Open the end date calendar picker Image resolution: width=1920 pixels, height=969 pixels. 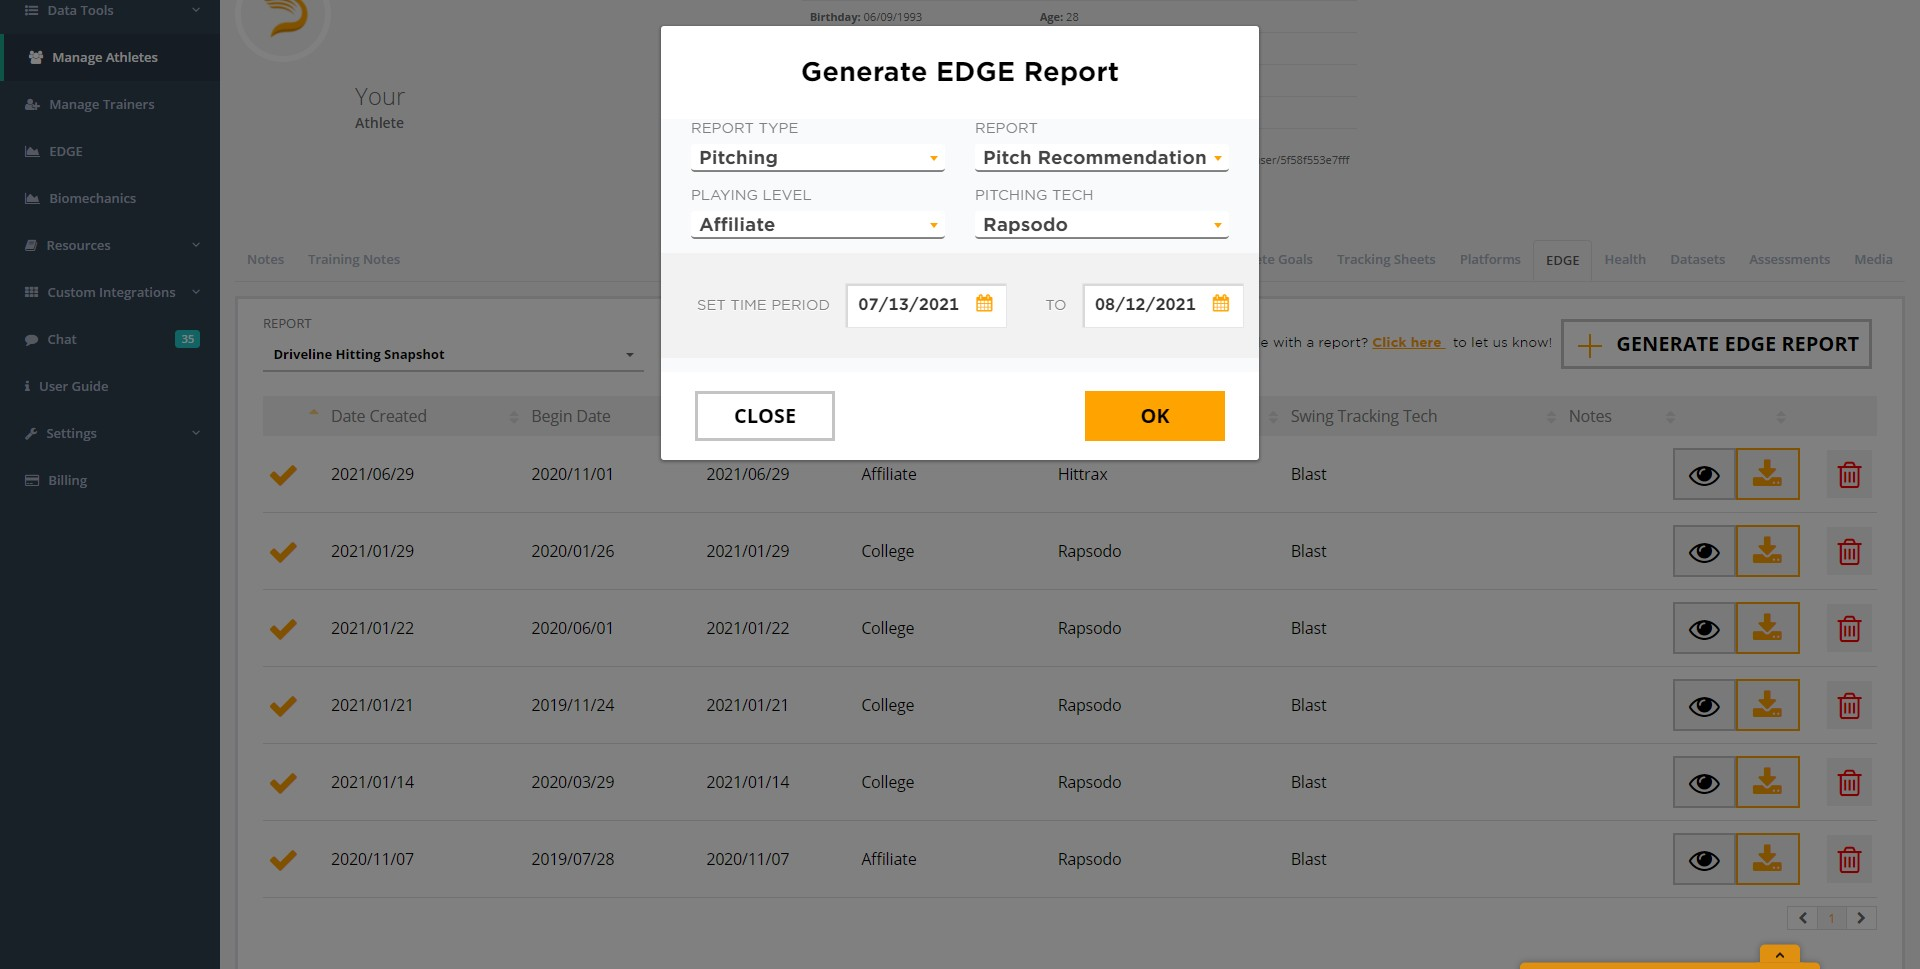pos(1220,304)
